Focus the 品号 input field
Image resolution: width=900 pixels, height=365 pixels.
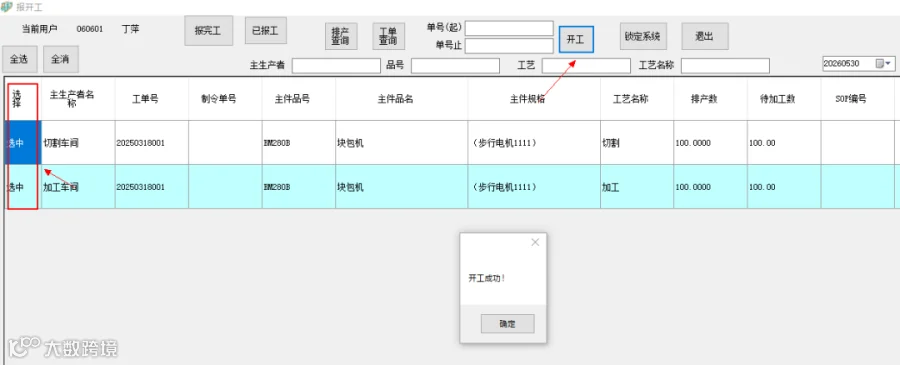(x=455, y=66)
